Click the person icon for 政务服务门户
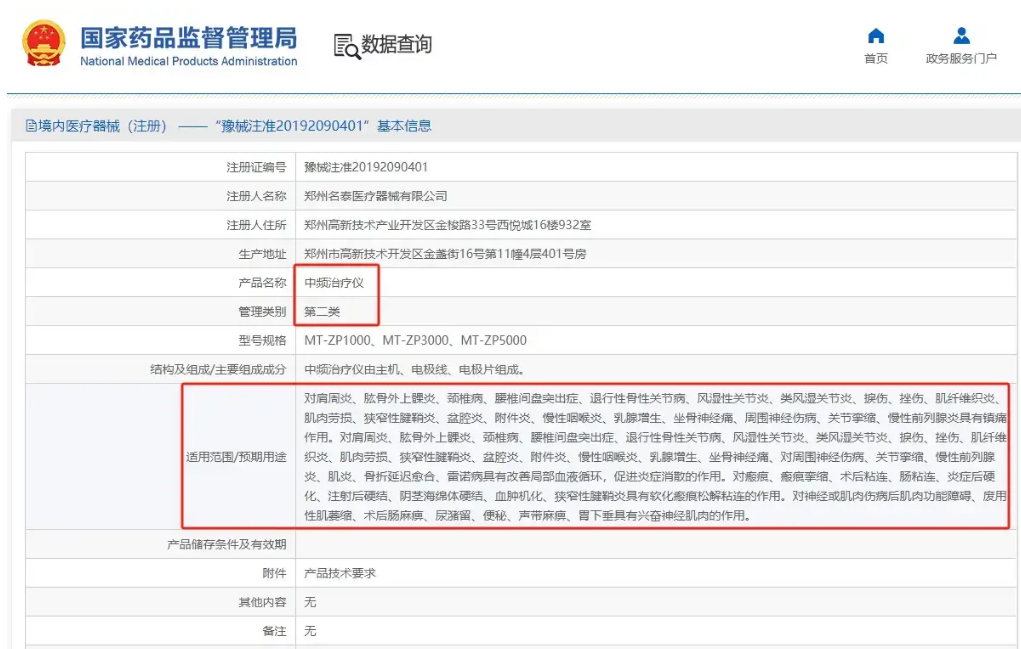Image resolution: width=1021 pixels, height=649 pixels. coord(961,36)
